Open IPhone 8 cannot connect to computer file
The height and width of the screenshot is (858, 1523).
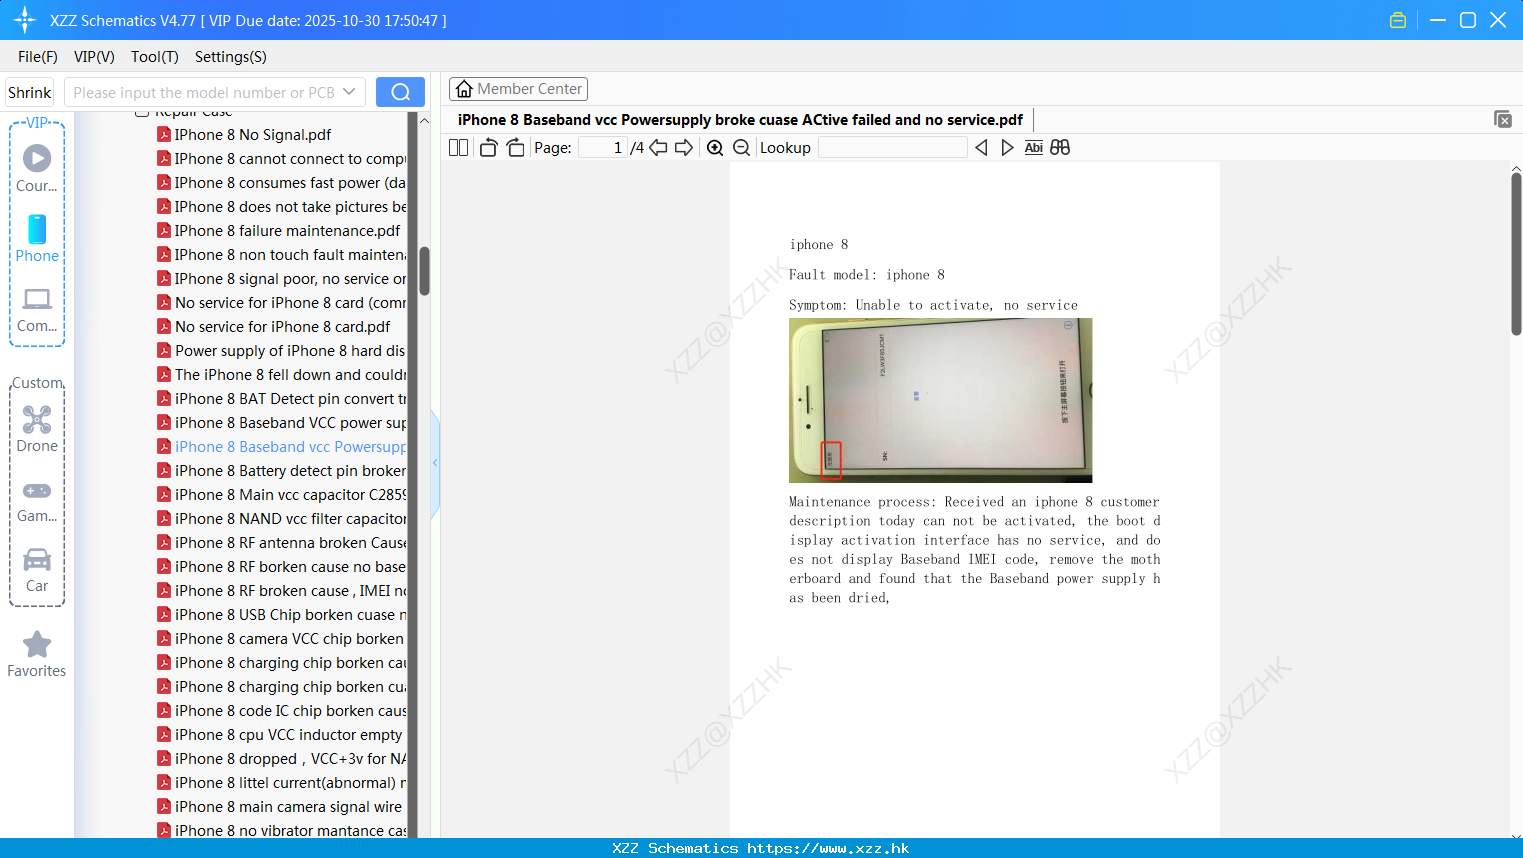[x=282, y=159]
